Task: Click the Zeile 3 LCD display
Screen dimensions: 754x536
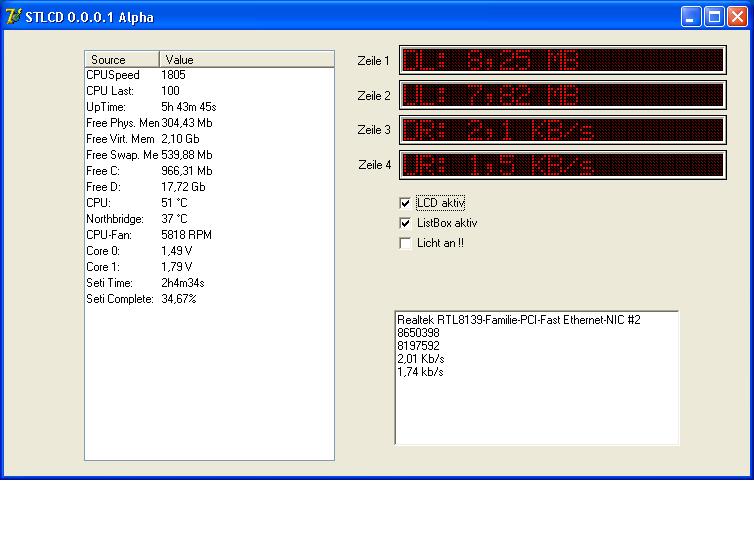Action: [x=562, y=130]
